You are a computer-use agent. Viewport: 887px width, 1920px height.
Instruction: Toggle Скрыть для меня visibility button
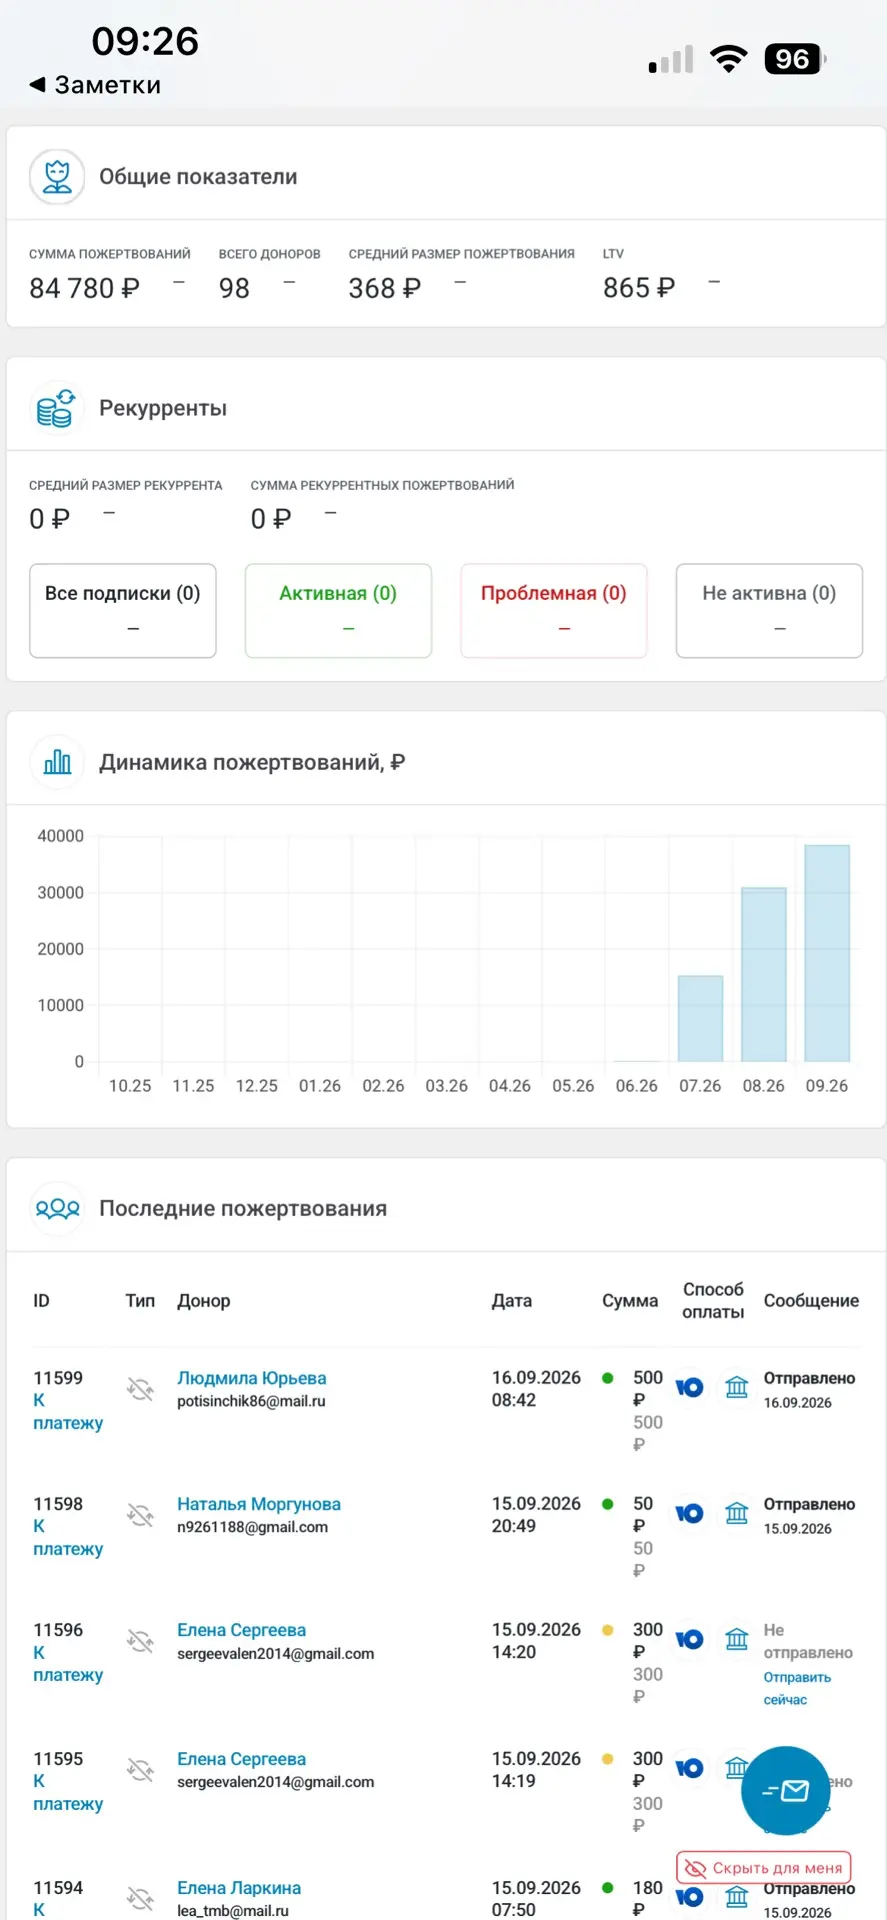tap(764, 1867)
